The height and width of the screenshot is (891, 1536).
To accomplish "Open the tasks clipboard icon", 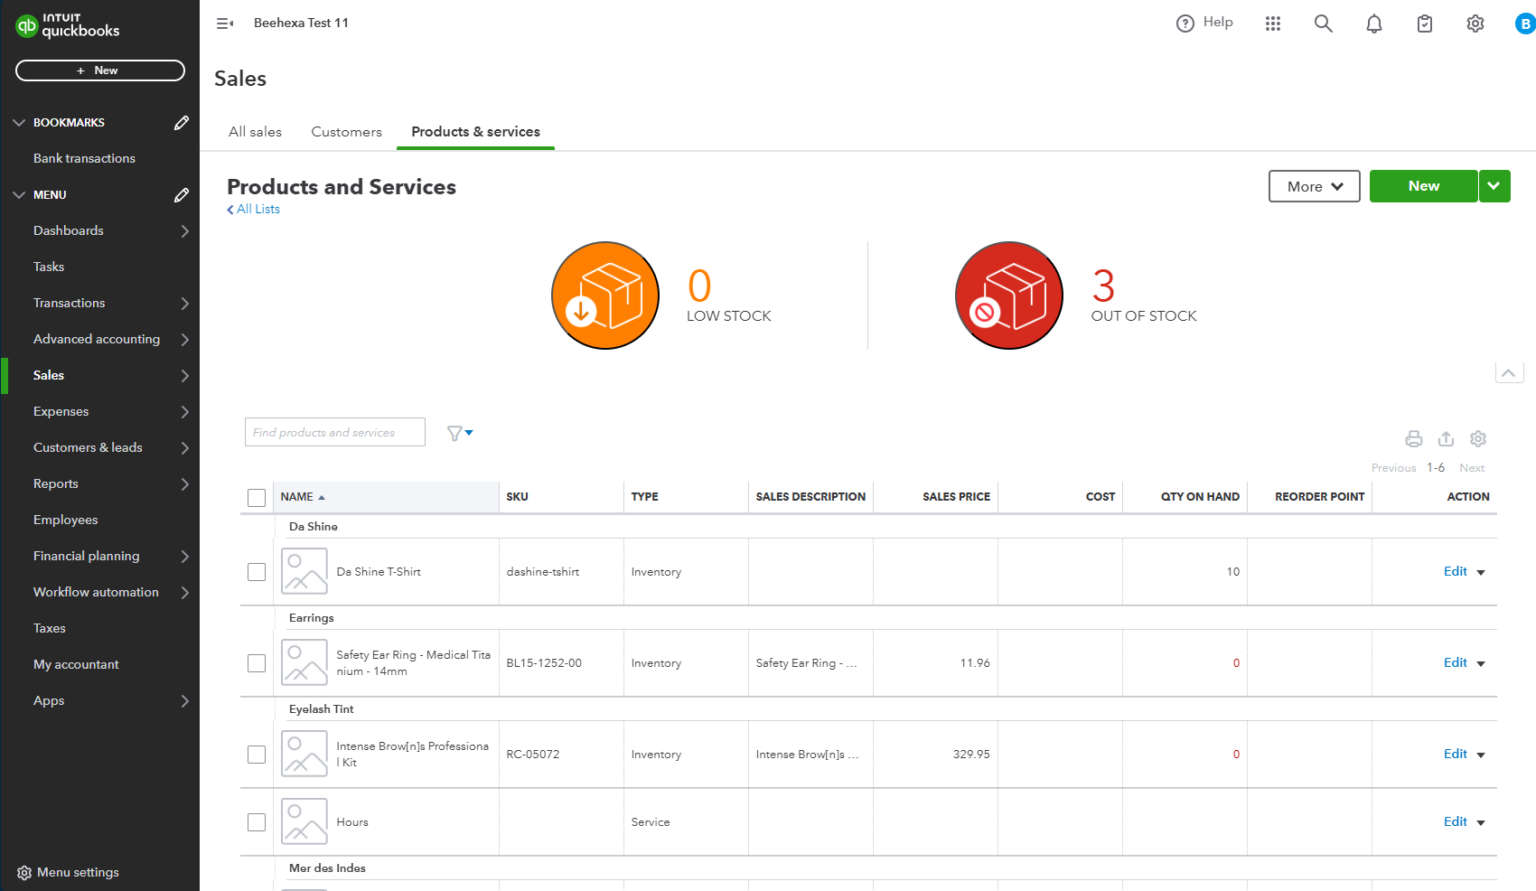I will 1424,22.
